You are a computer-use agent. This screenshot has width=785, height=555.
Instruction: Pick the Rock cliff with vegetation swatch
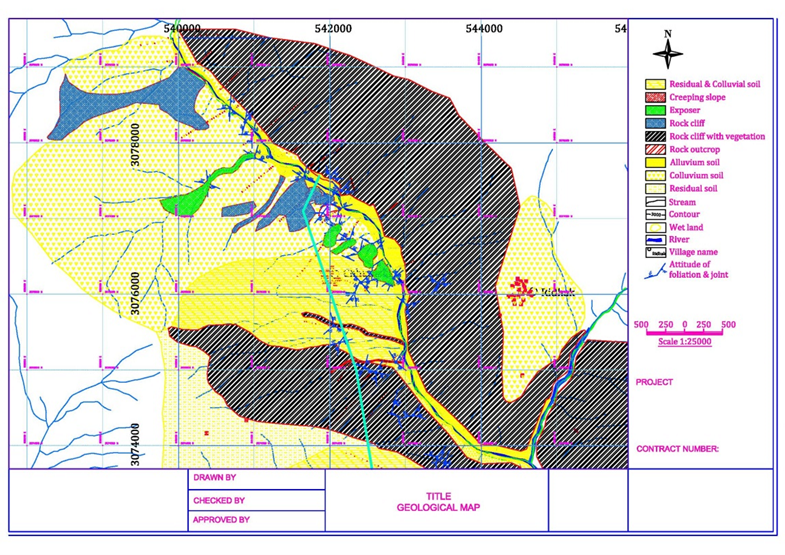(655, 136)
